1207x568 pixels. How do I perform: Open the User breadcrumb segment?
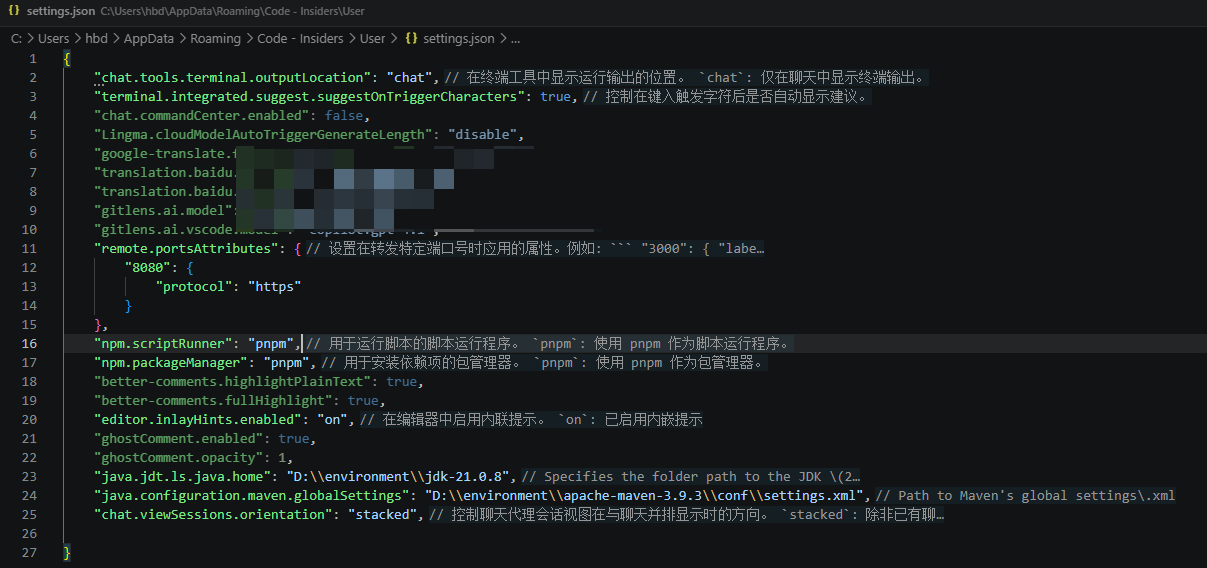point(373,39)
